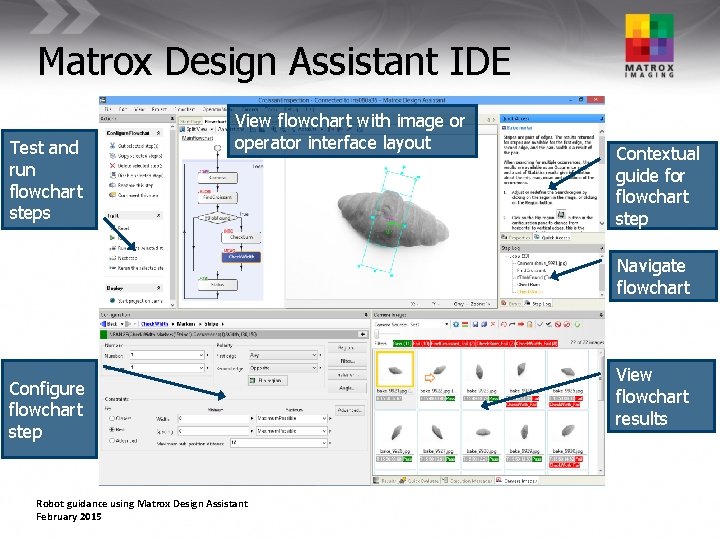The image size is (720, 540).
Task: Switch to the Execution Messages tab
Action: click(468, 481)
